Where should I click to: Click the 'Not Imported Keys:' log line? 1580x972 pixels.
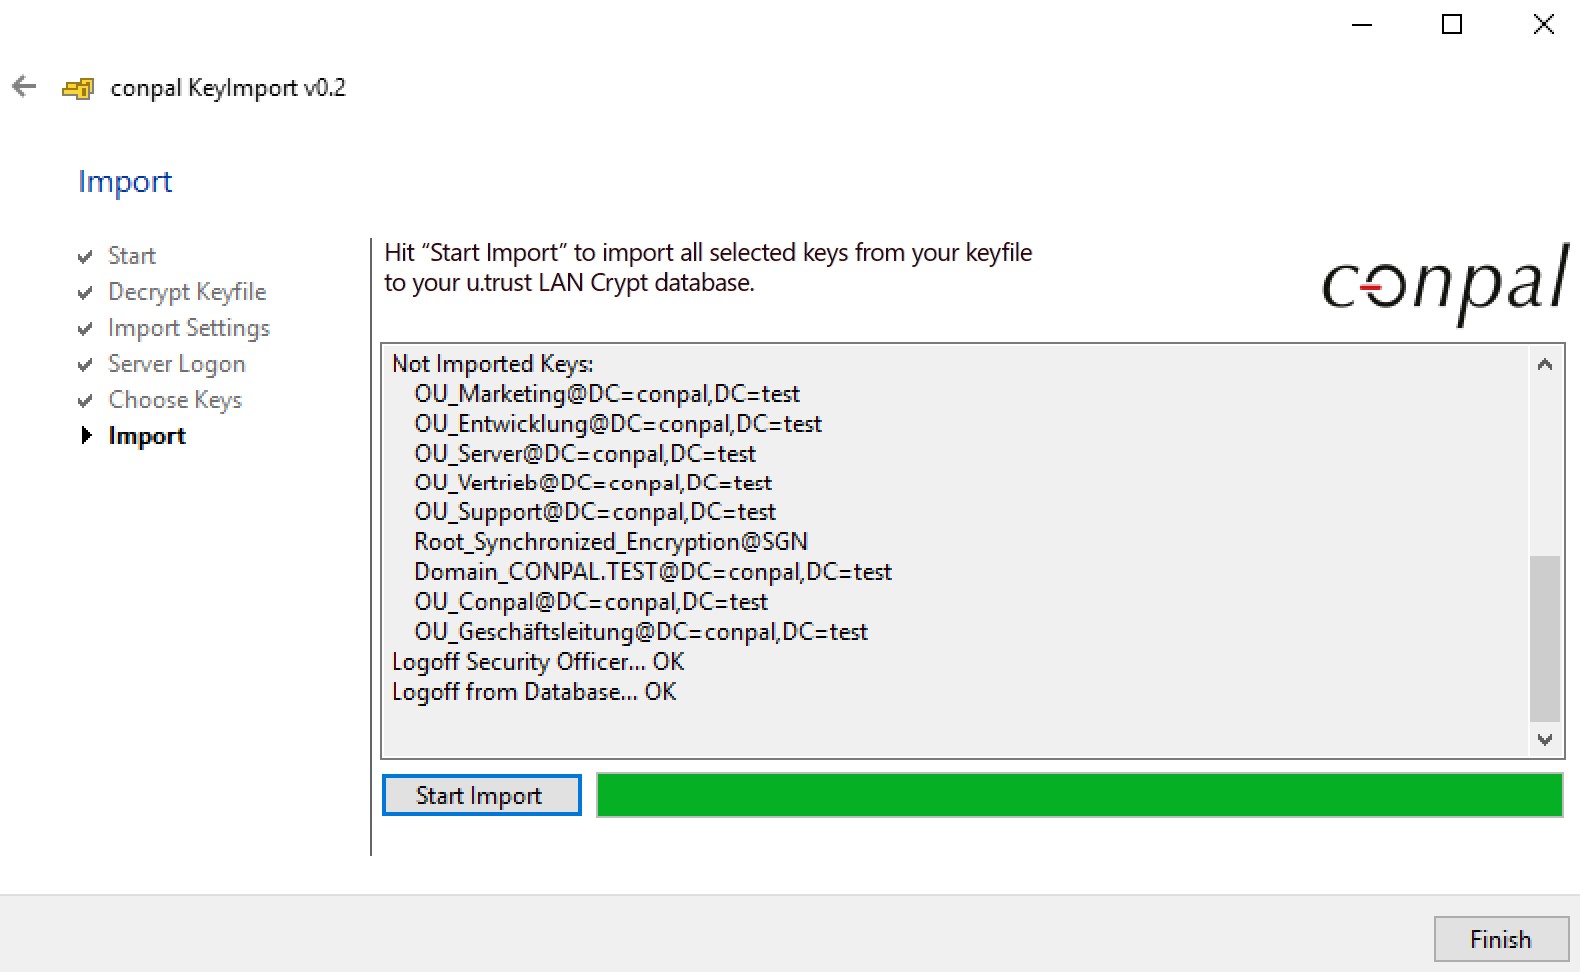click(x=493, y=364)
